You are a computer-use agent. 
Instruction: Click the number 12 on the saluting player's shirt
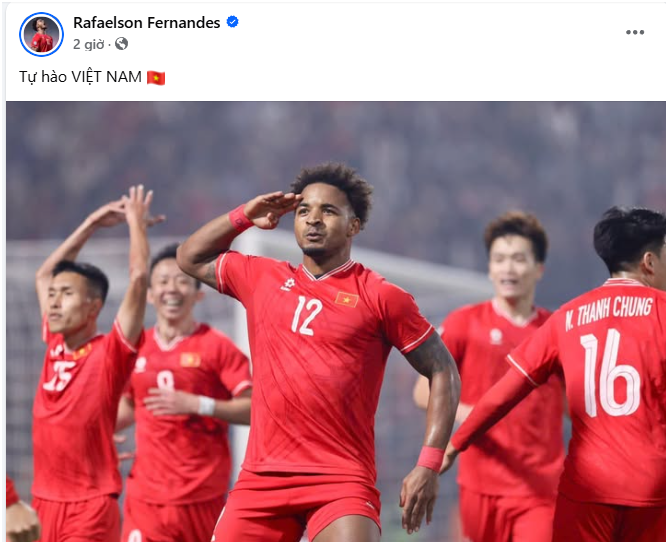click(306, 315)
